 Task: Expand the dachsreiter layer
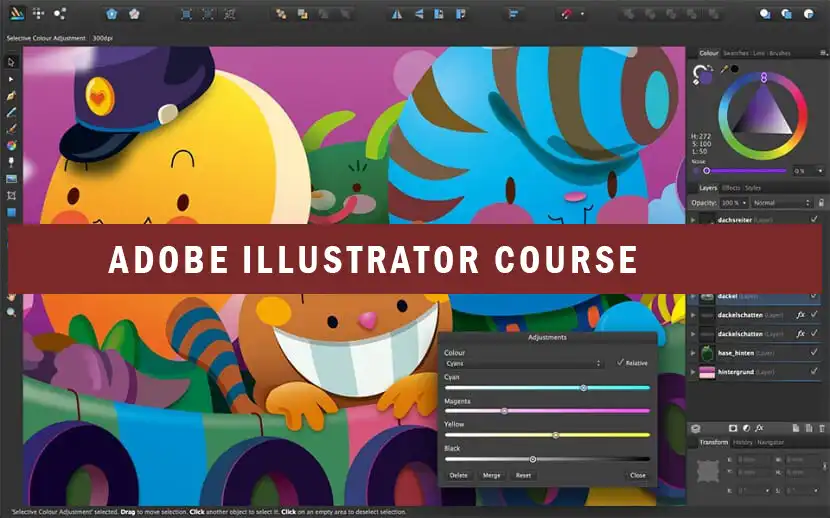click(x=693, y=220)
